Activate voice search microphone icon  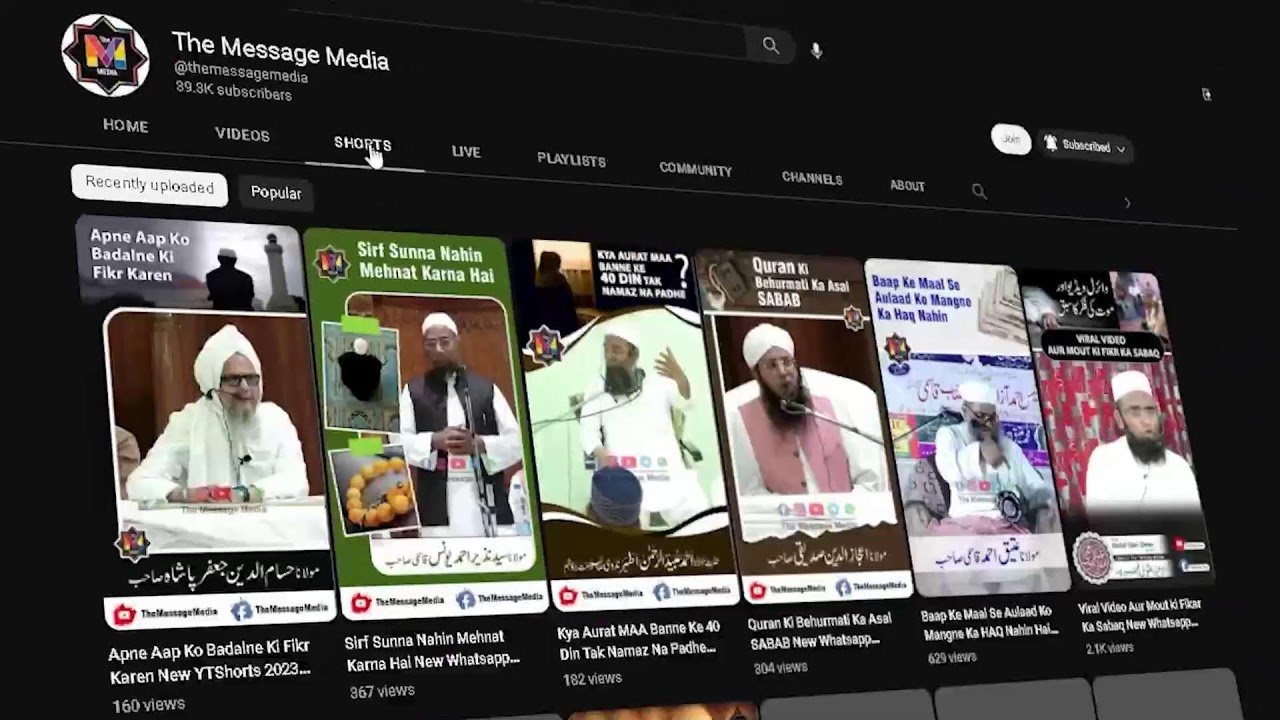pos(816,50)
